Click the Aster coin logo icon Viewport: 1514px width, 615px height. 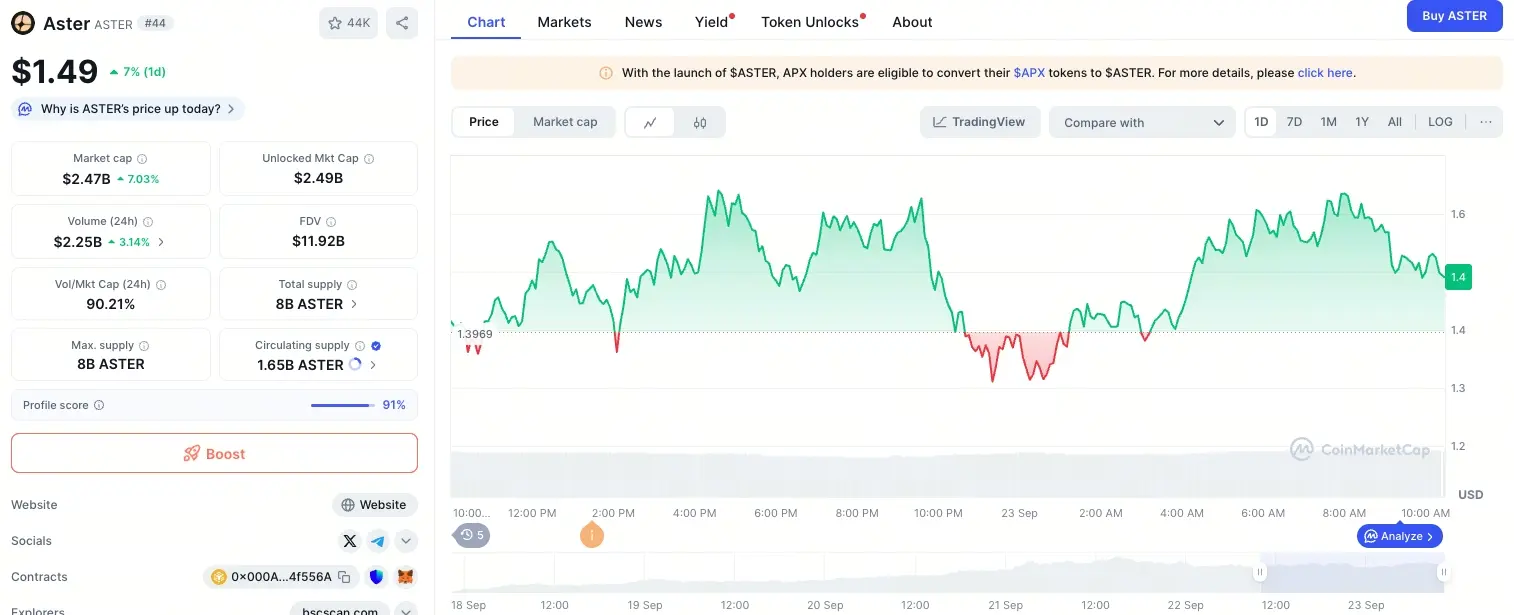[23, 23]
